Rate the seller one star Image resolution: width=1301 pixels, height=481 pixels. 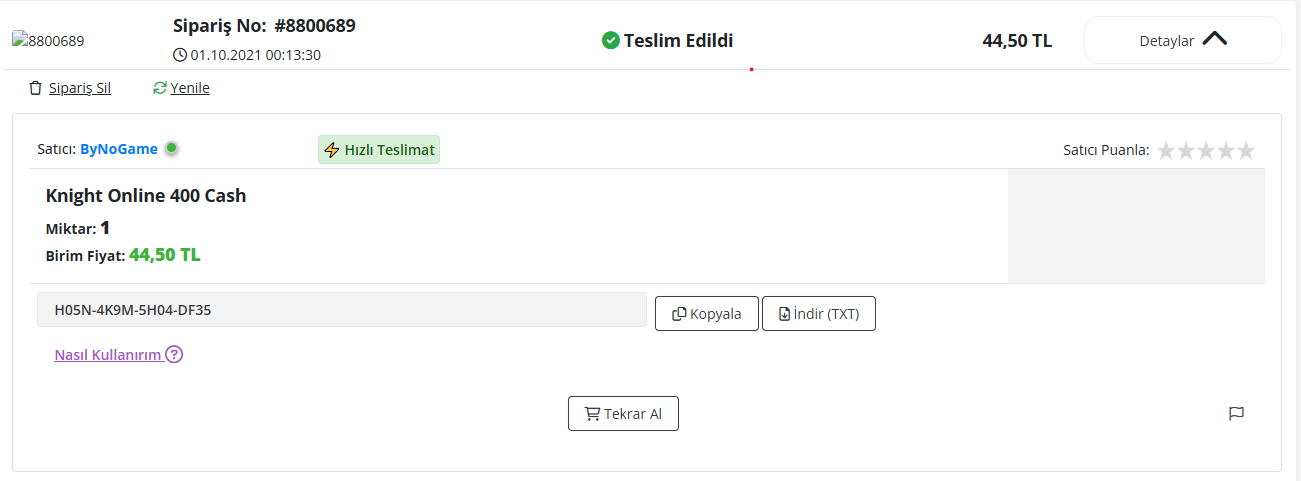coord(1166,150)
